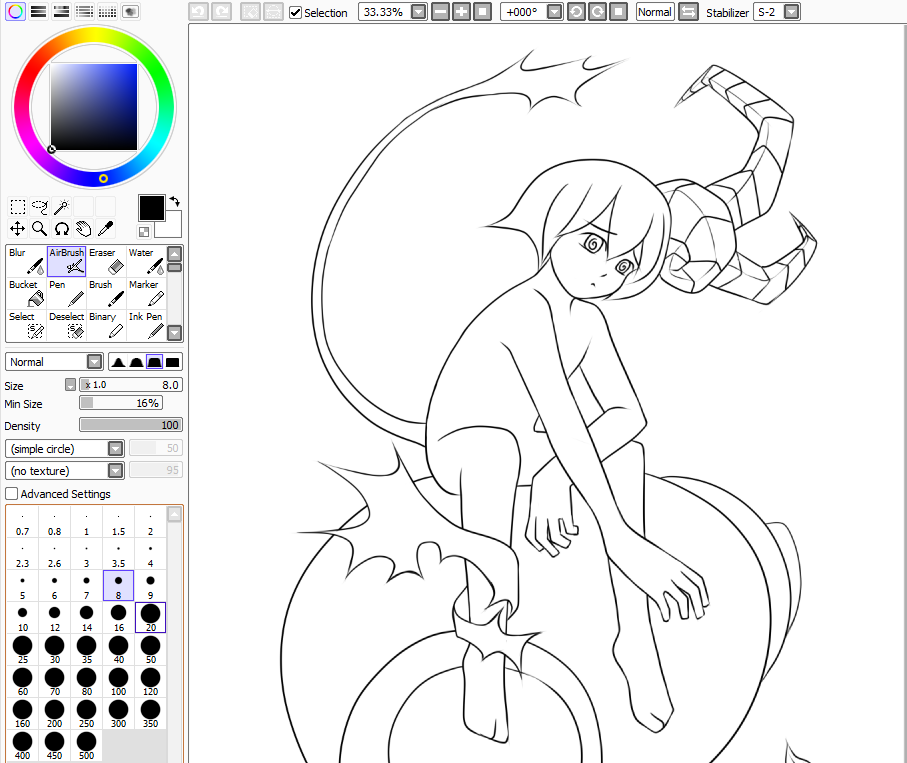Adjust the Min Size slider
Screen dimensions: 907x763
(x=121, y=403)
